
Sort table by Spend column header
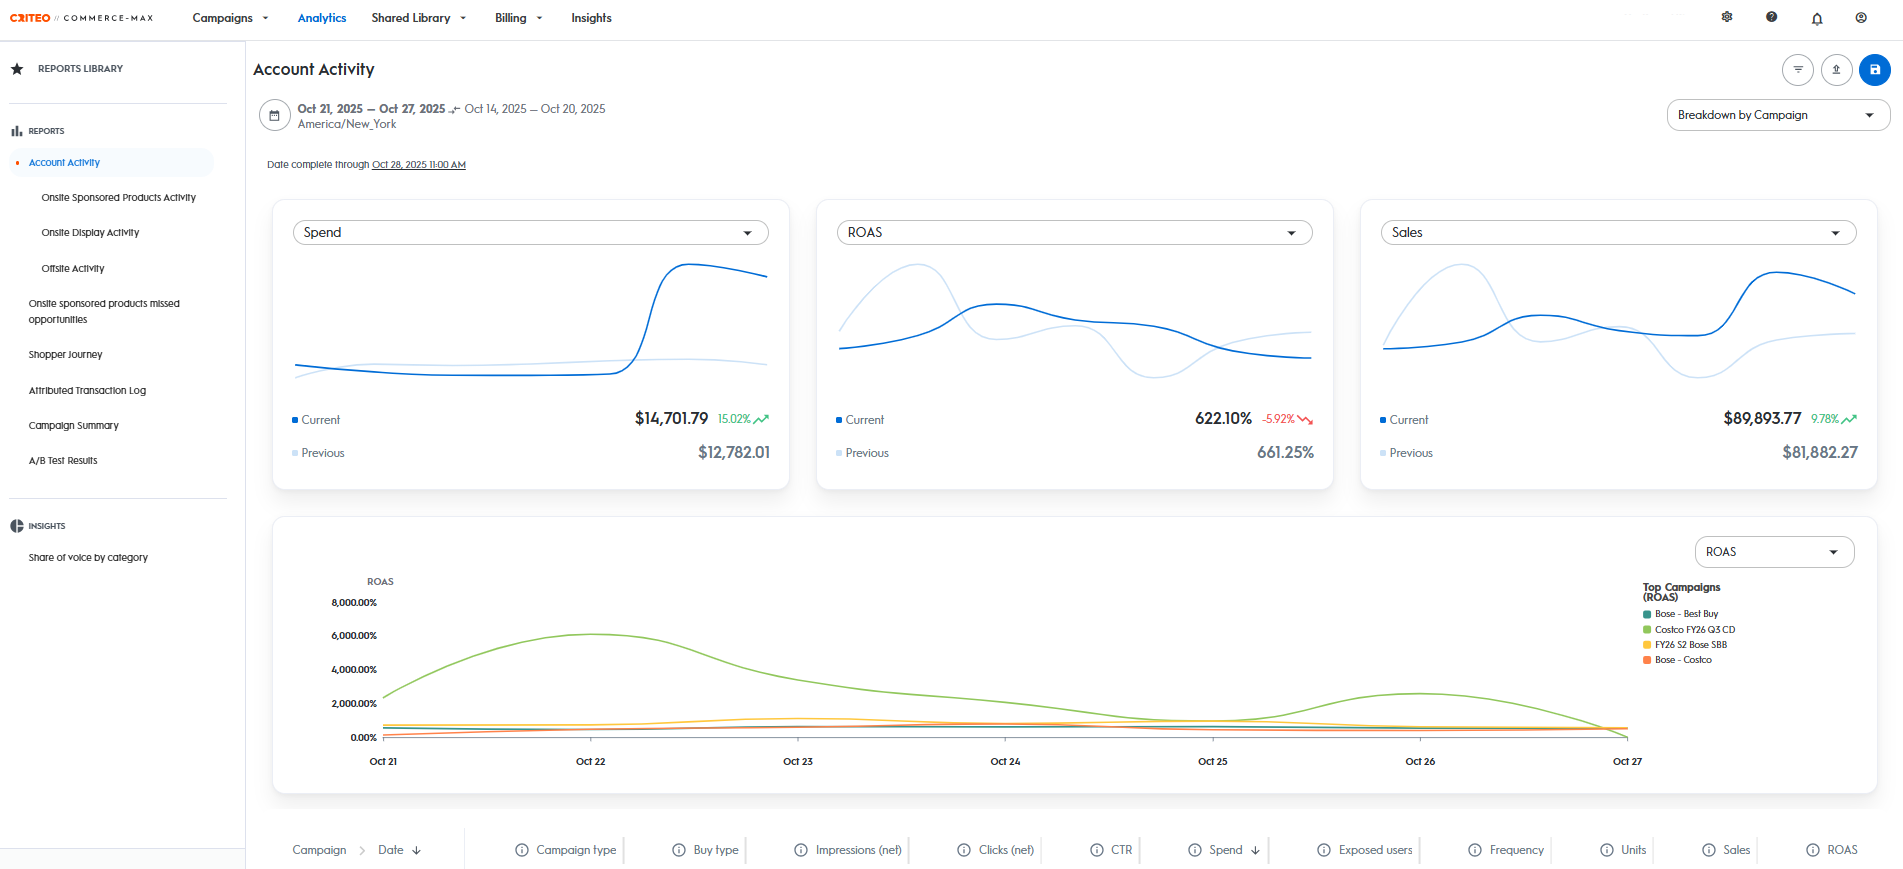[x=1225, y=850]
